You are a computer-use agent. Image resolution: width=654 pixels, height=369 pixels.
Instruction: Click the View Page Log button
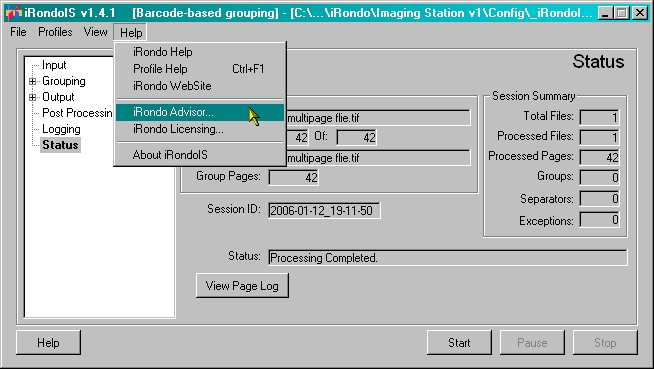[x=242, y=286]
